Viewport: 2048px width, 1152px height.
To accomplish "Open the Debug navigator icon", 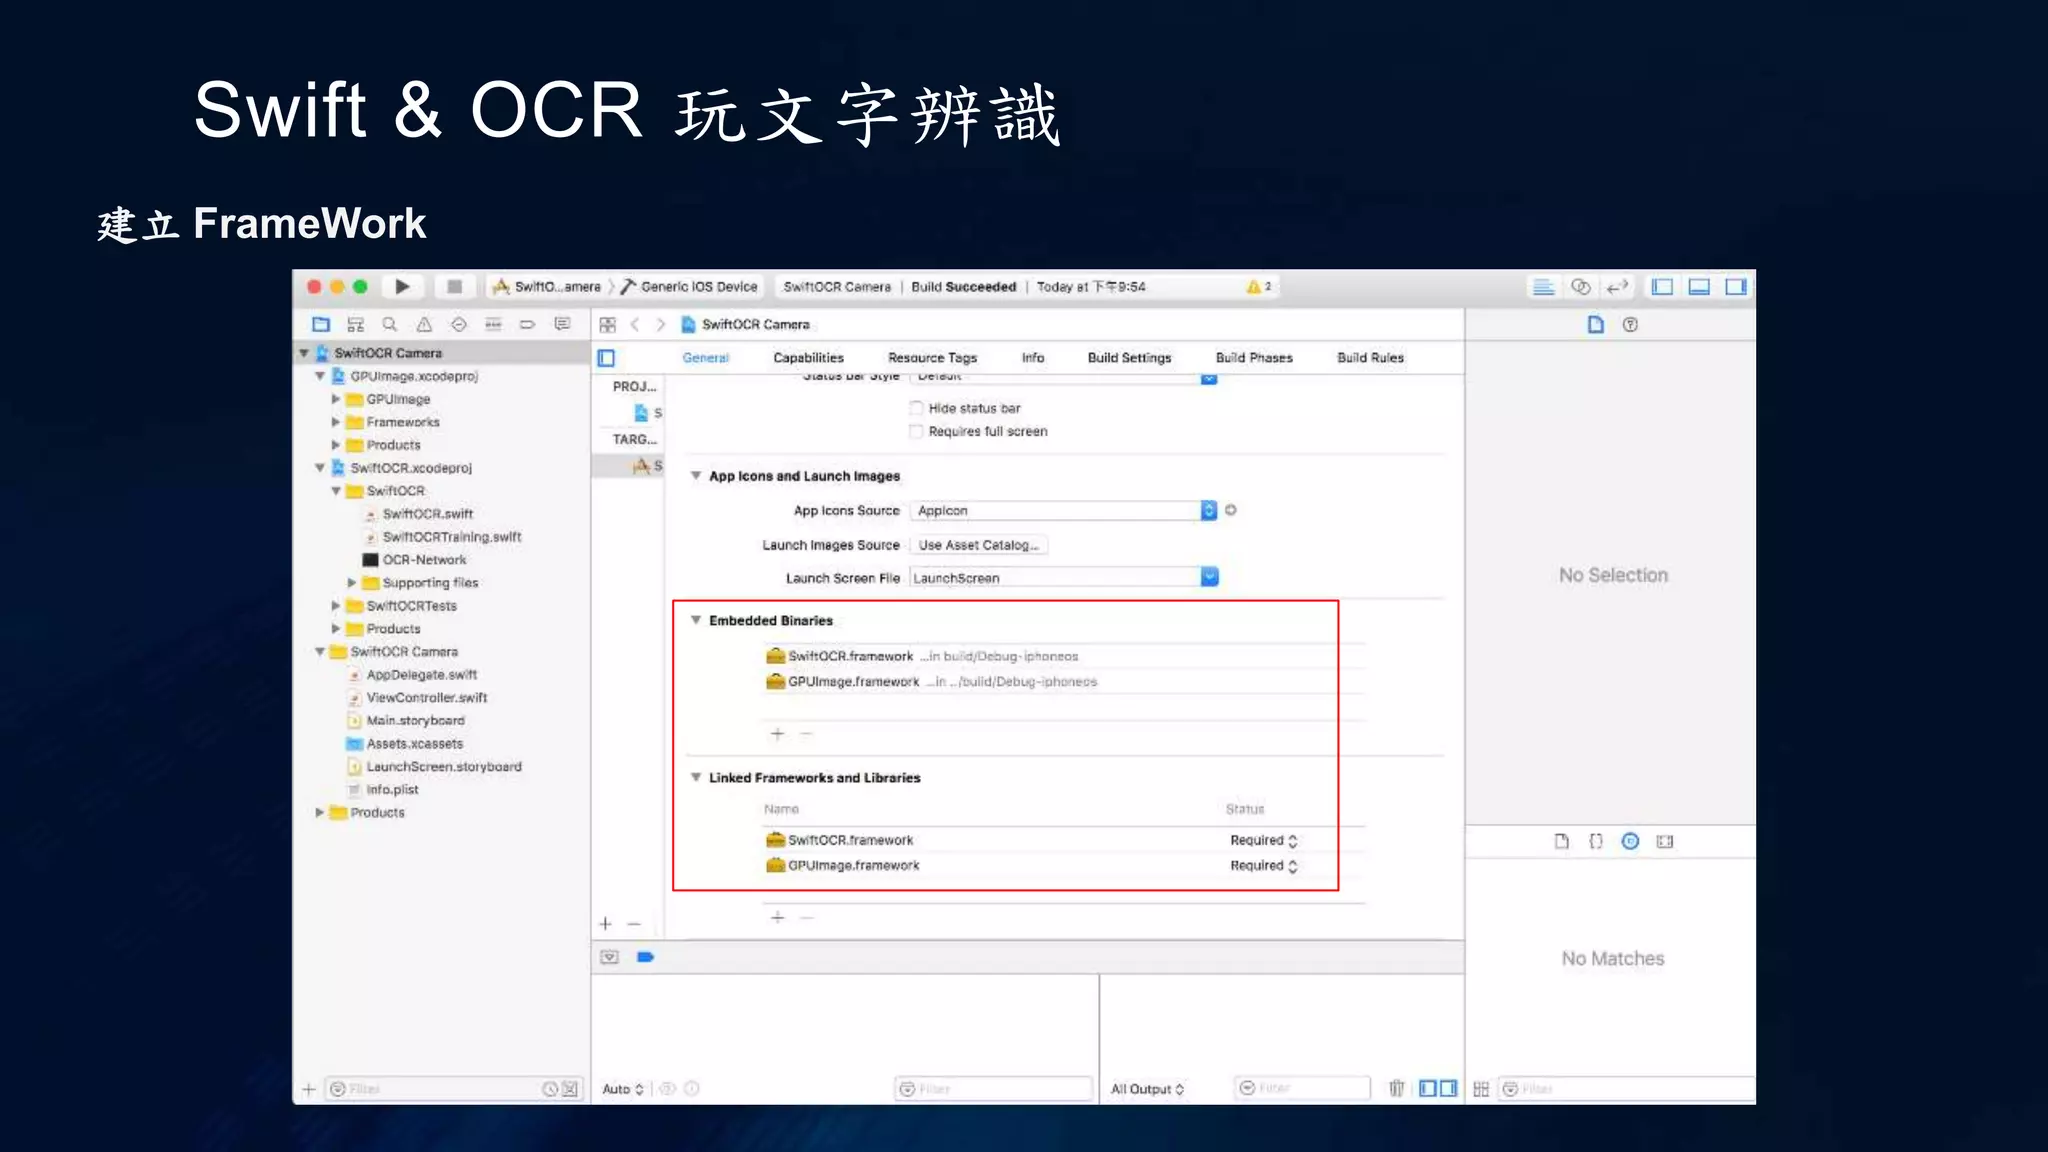I will point(493,324).
